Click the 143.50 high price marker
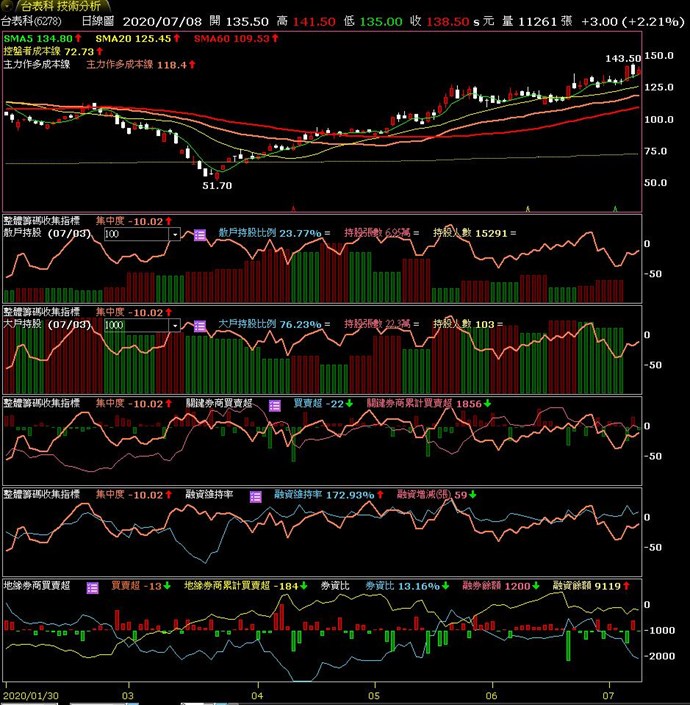This screenshot has width=690, height=705. click(x=622, y=59)
